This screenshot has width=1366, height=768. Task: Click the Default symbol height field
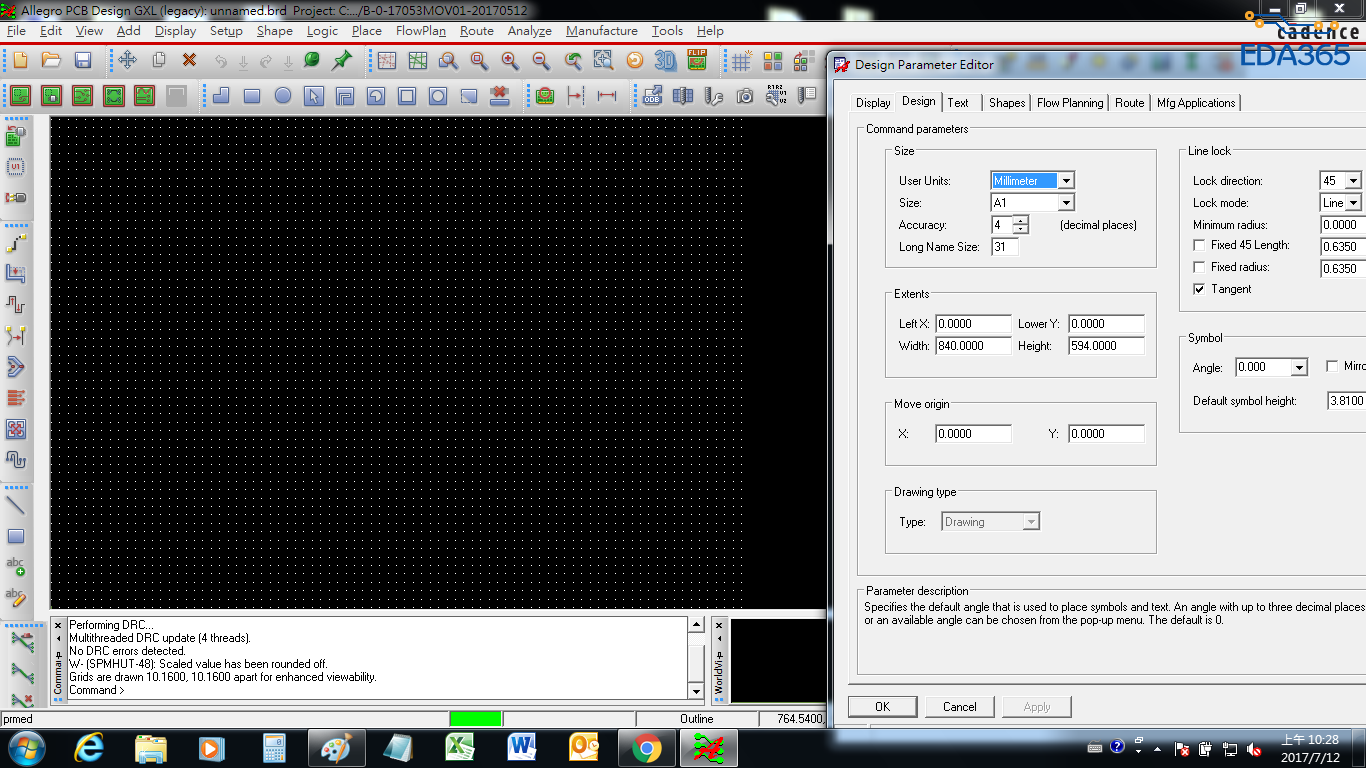(1346, 401)
